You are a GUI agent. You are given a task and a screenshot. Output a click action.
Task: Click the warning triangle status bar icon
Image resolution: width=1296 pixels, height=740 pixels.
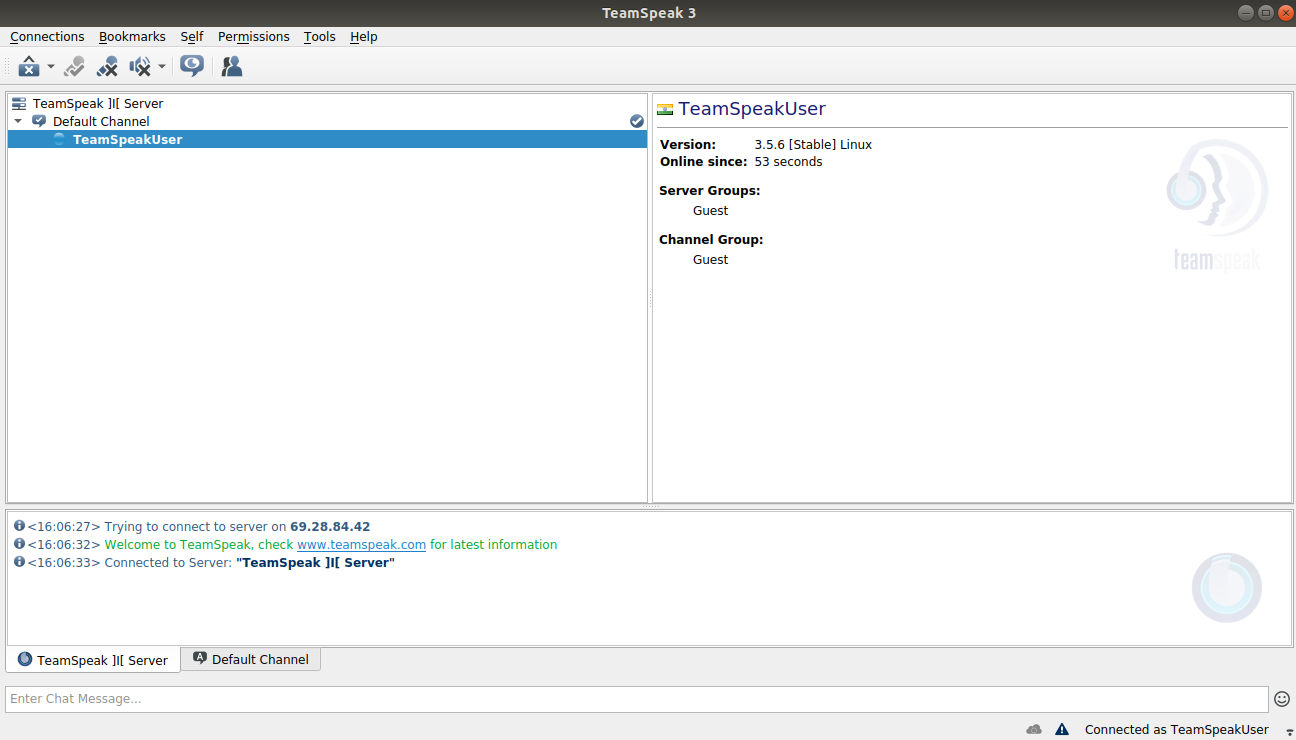click(1061, 730)
